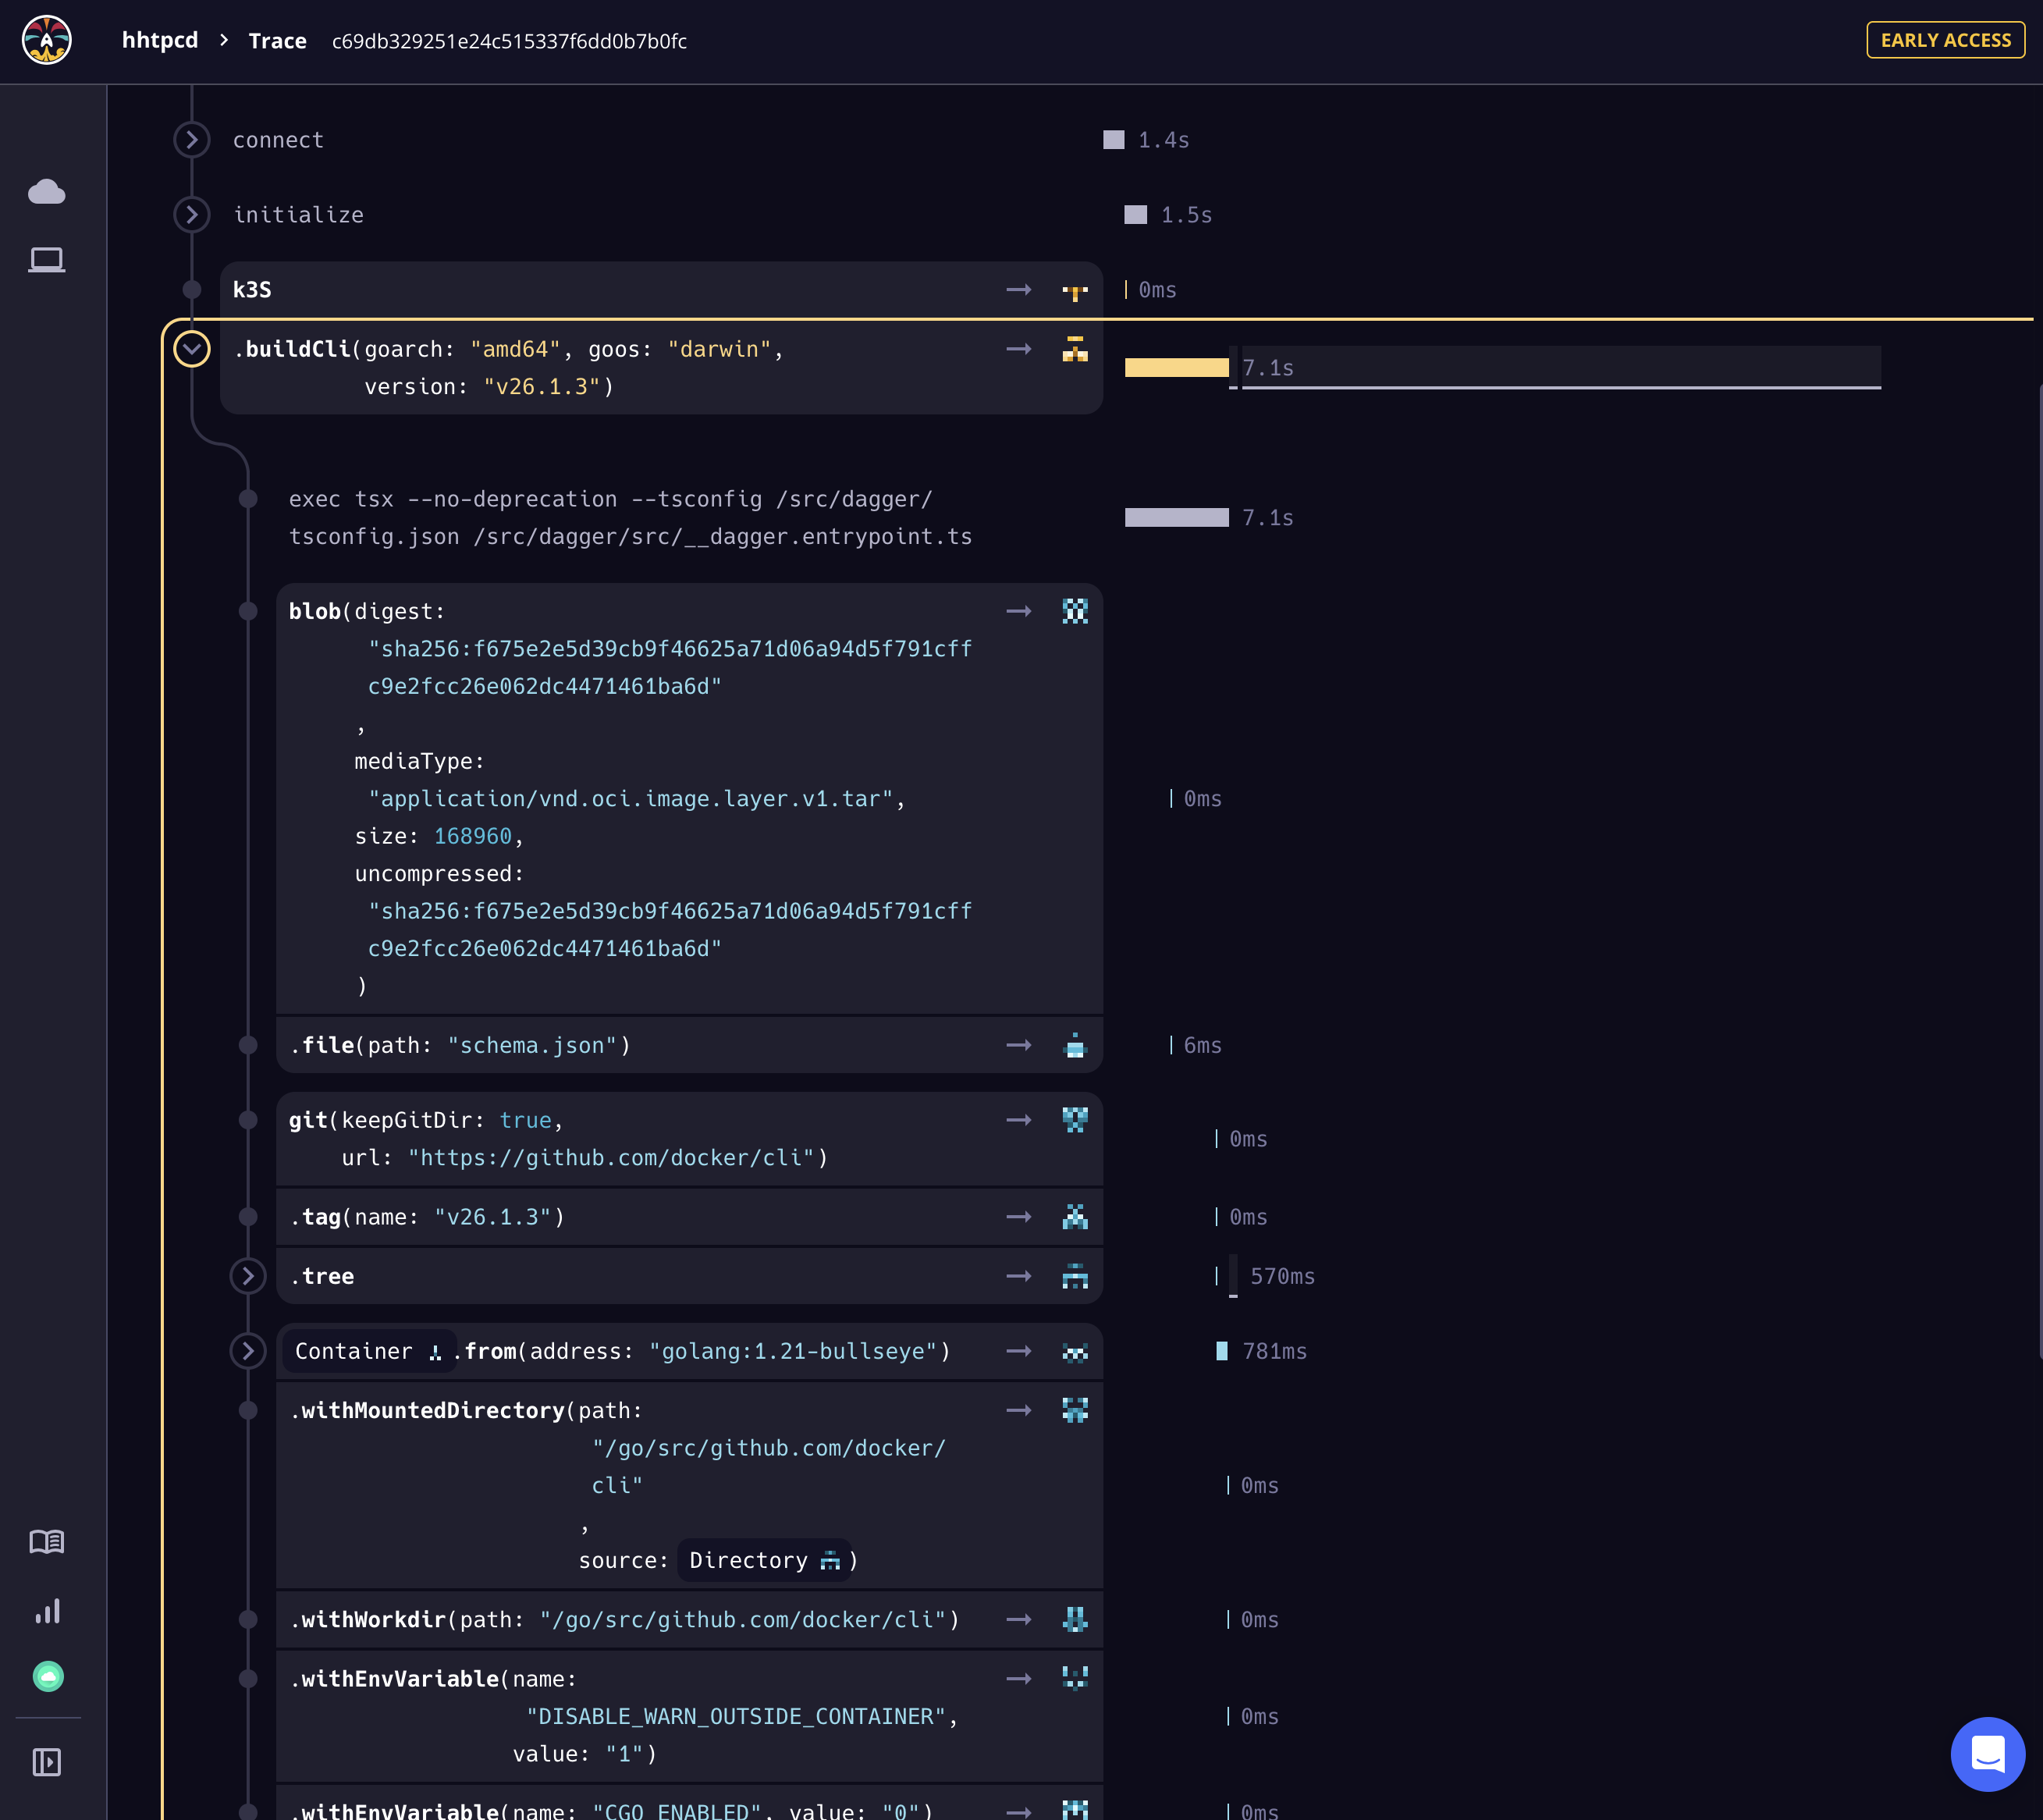
Task: Select the Directory chip in withMountedDirectory
Action: (764, 1560)
